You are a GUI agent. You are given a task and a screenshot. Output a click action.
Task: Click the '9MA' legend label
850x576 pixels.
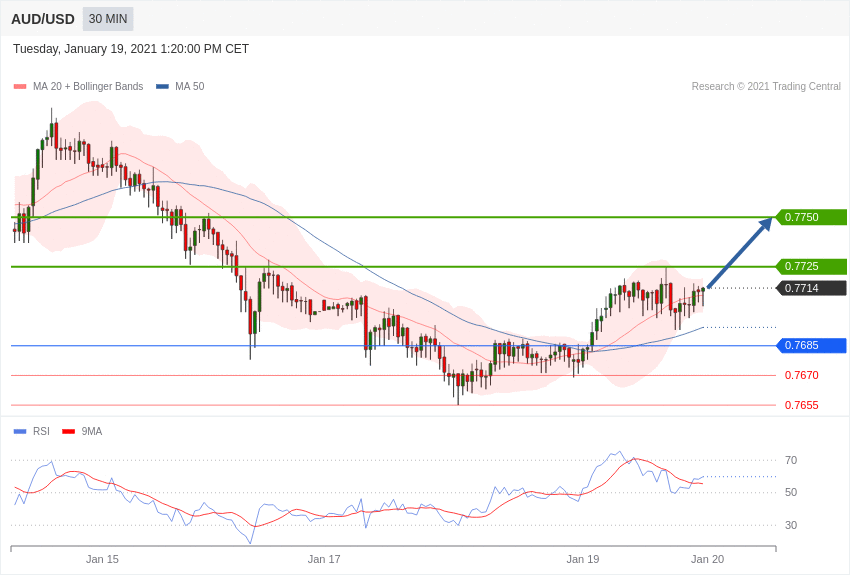(92, 431)
